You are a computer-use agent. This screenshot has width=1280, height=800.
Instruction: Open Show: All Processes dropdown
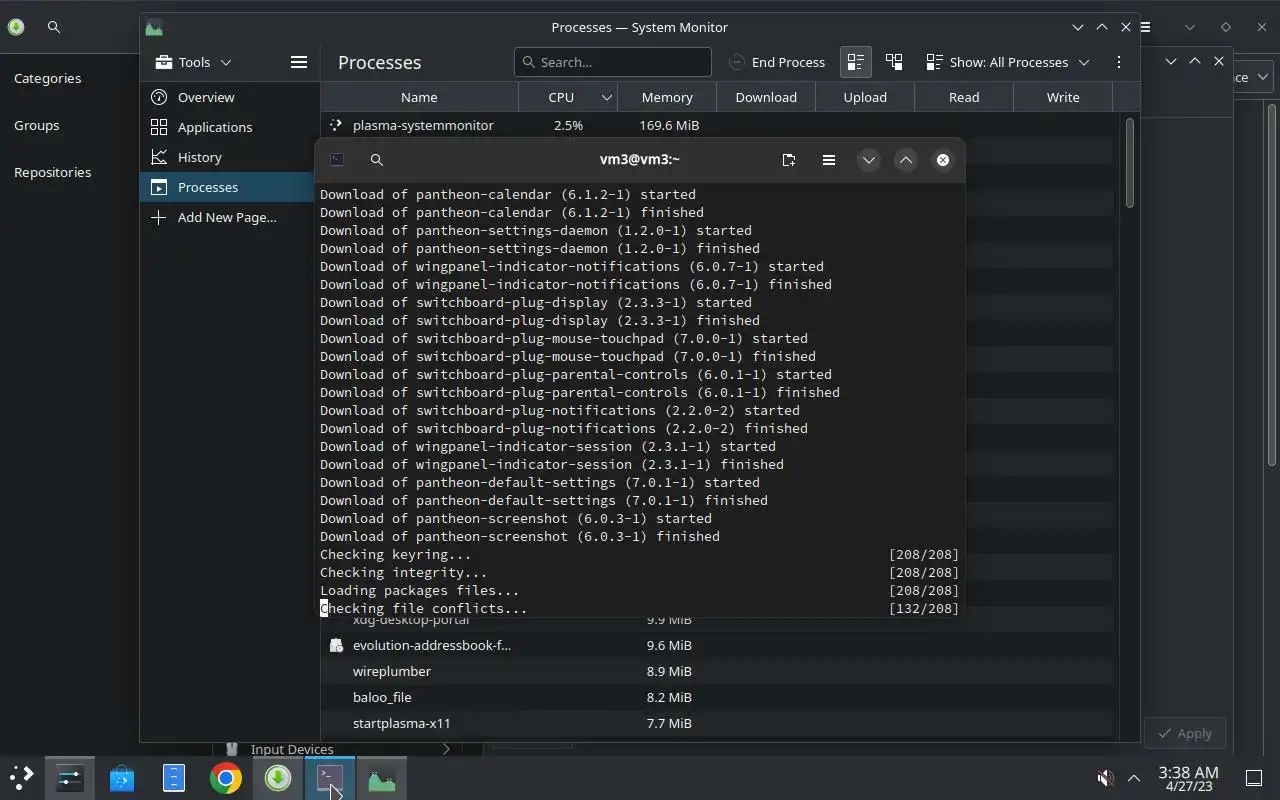(1008, 62)
